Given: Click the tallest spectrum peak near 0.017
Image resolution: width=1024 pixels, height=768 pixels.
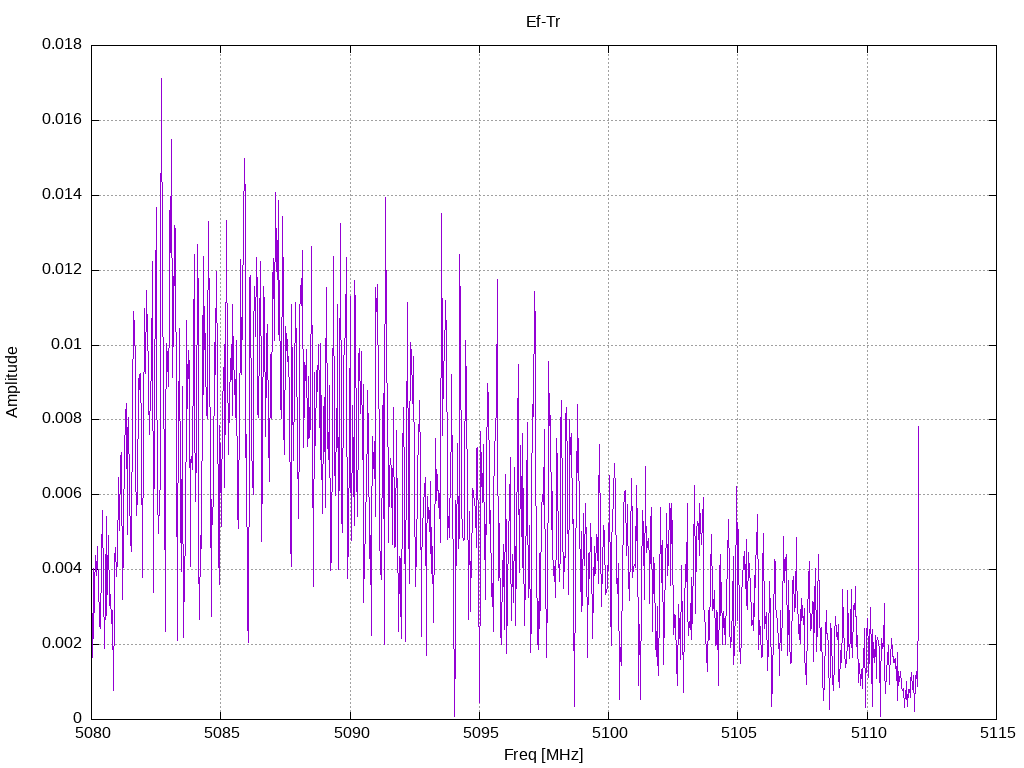Looking at the screenshot, I should [x=161, y=79].
